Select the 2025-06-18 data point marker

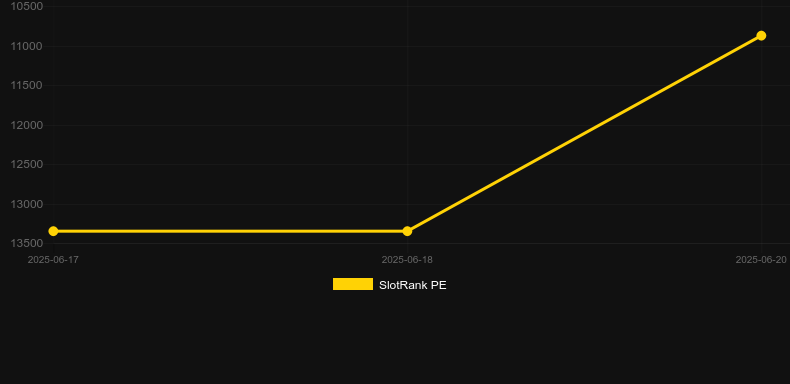point(407,231)
